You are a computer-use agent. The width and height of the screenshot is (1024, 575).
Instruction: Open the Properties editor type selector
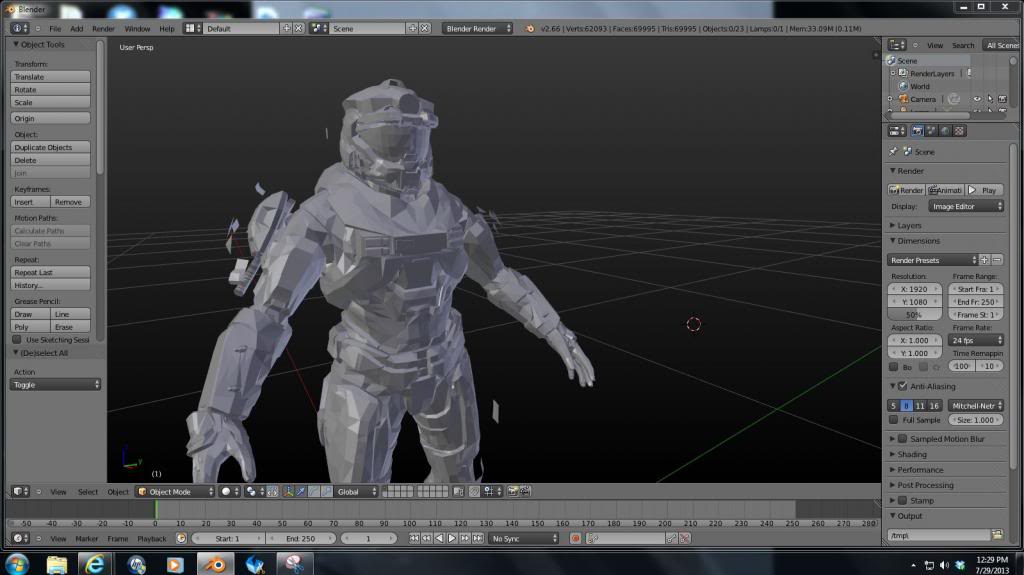(x=897, y=131)
